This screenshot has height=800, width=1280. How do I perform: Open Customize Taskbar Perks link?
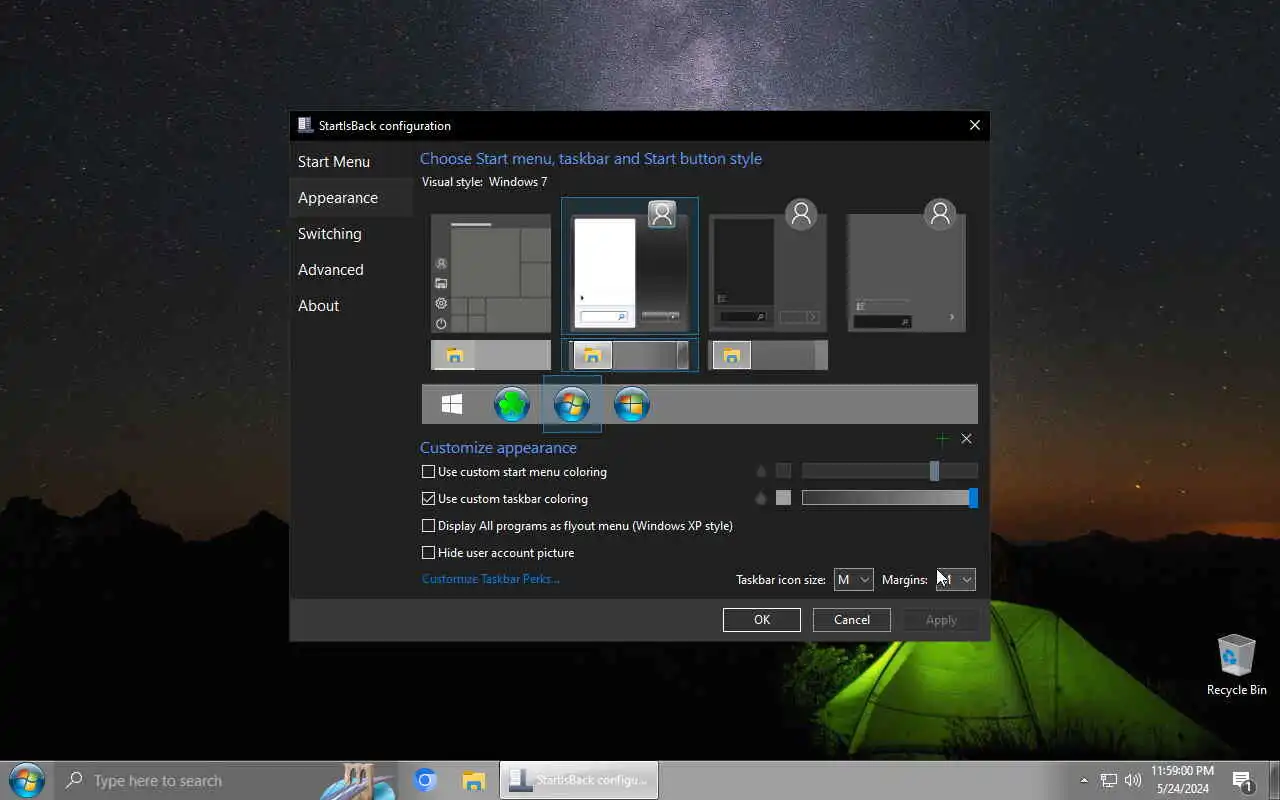pos(491,578)
